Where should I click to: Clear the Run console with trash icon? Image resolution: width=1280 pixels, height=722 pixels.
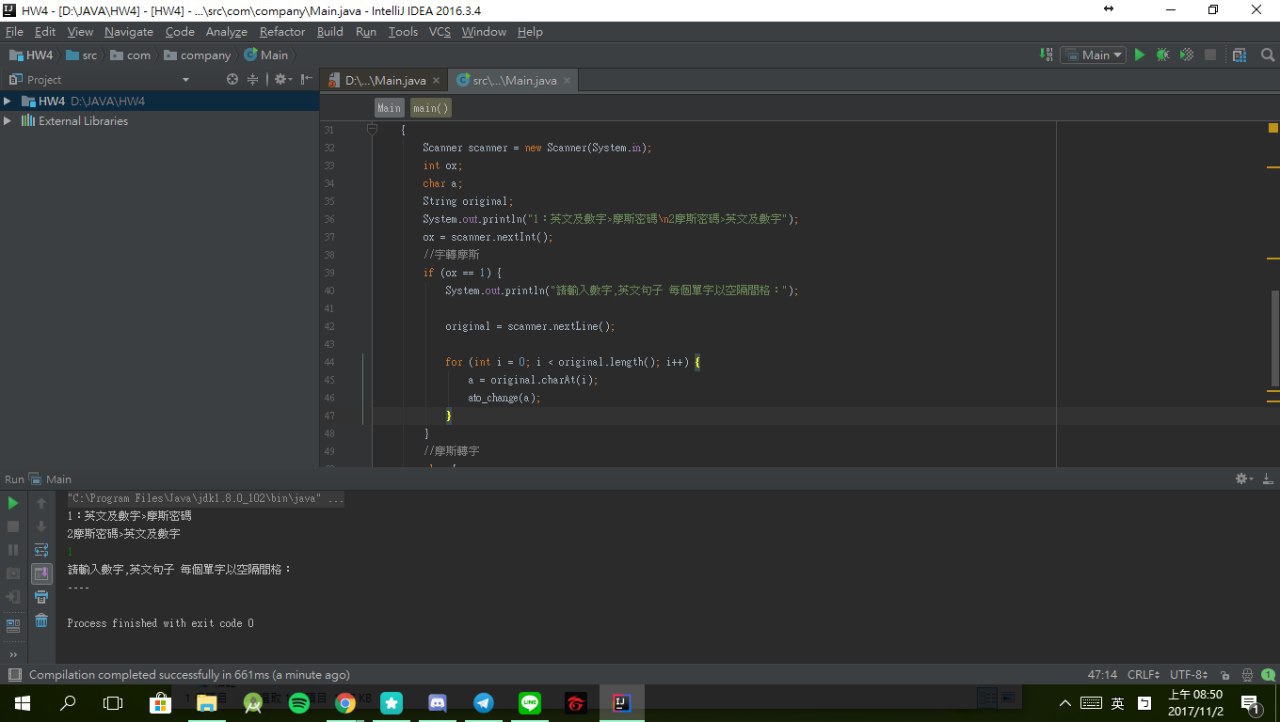click(x=41, y=621)
